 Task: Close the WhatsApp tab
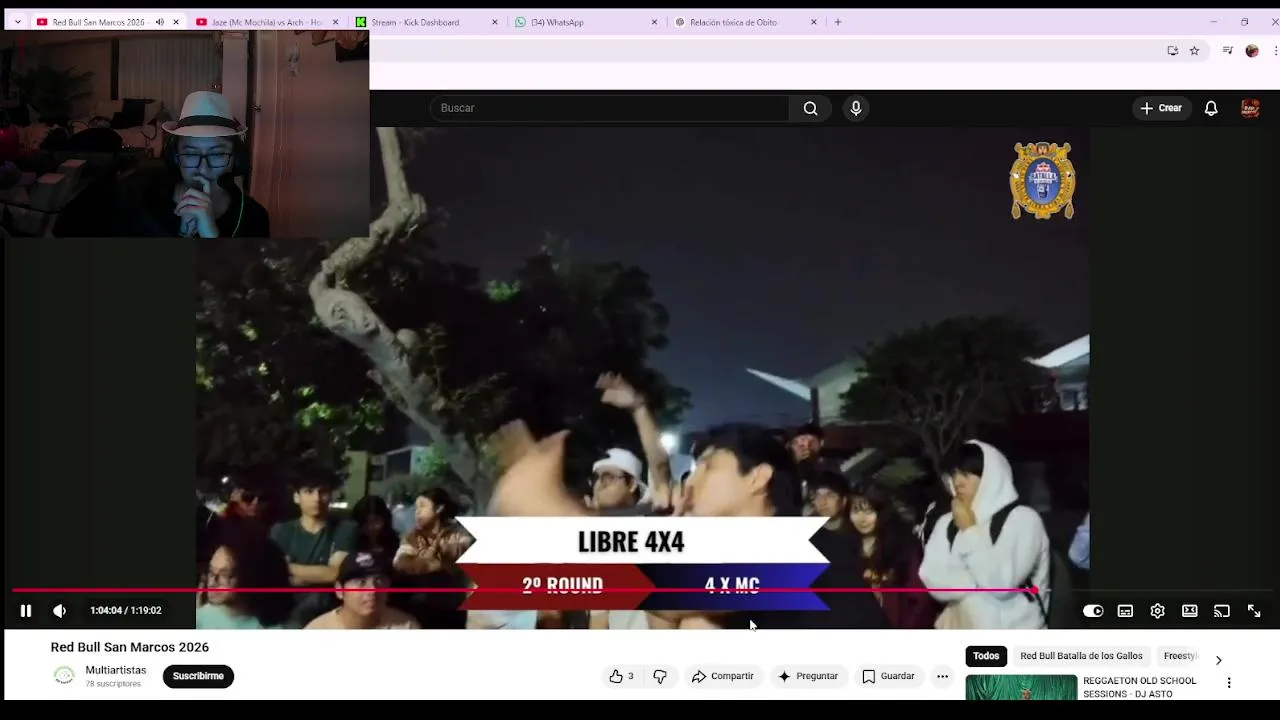[x=655, y=22]
